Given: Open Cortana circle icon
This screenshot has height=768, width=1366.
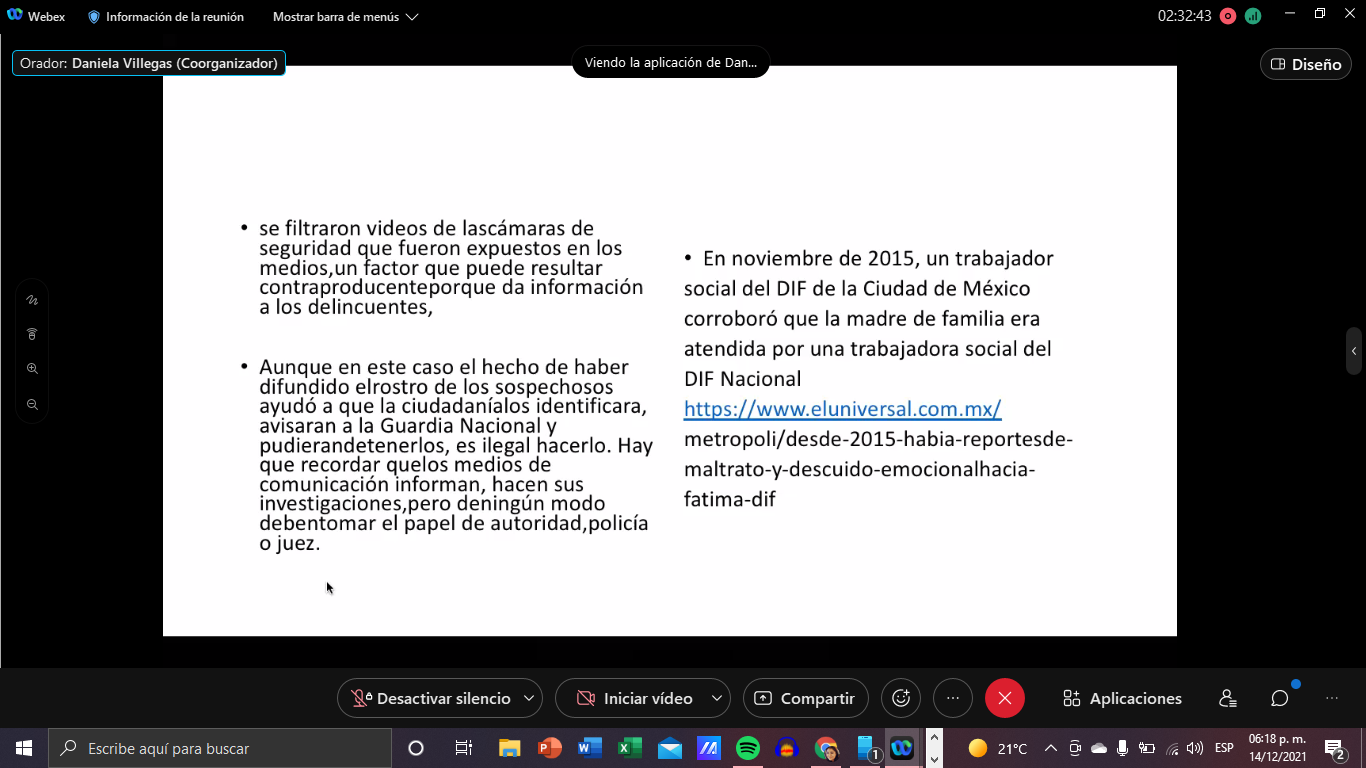Looking at the screenshot, I should click(x=416, y=748).
